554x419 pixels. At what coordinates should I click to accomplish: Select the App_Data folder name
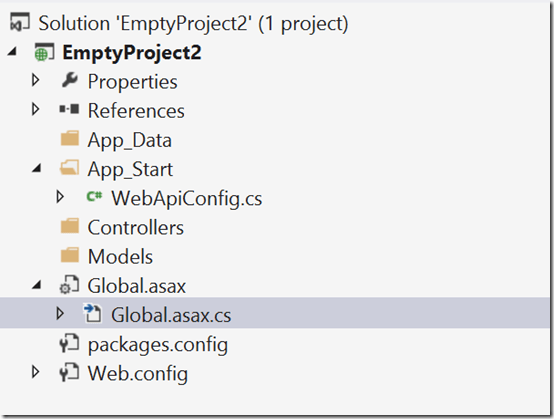(x=130, y=141)
